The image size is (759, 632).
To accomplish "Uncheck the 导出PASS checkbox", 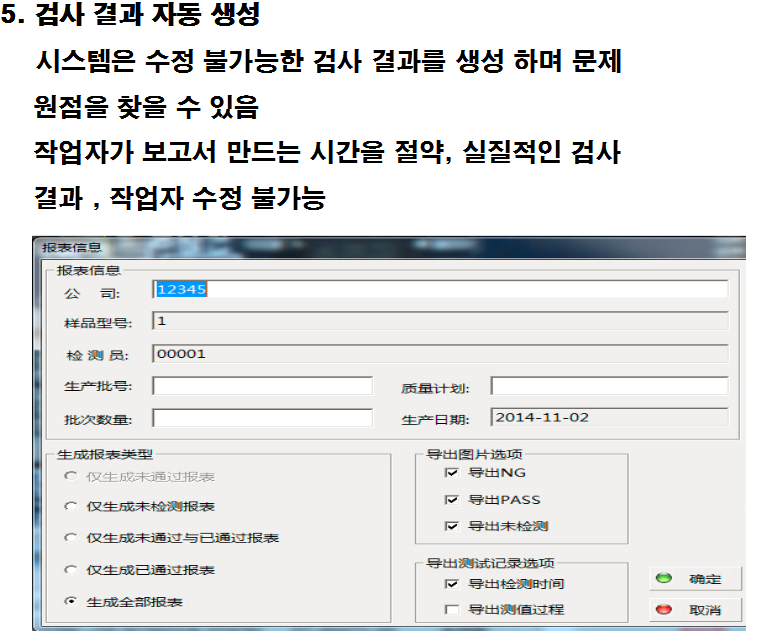I will pyautogui.click(x=451, y=500).
